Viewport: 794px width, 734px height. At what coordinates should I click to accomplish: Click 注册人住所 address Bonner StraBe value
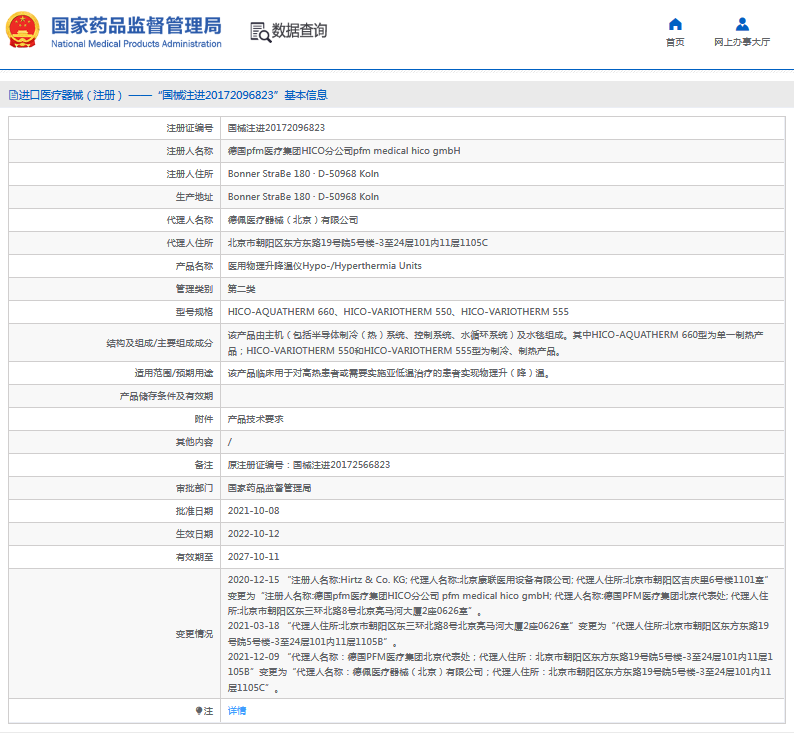303,174
